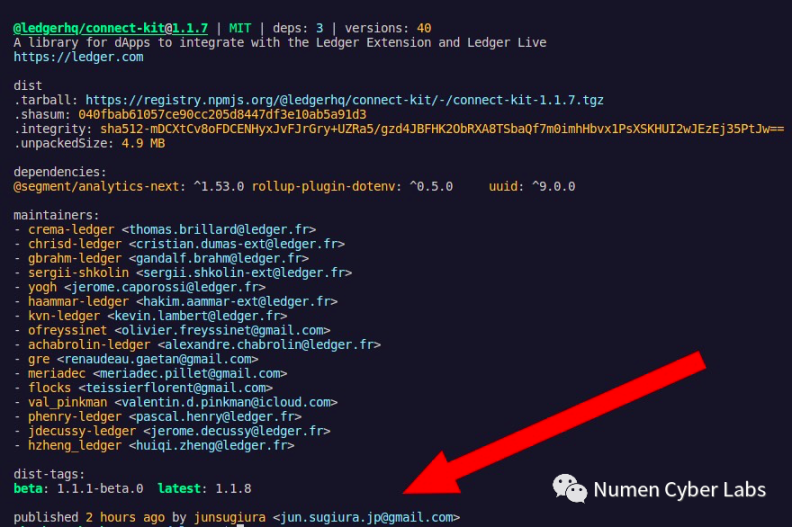
Task: Select the shasum hash value
Action: click(222, 115)
